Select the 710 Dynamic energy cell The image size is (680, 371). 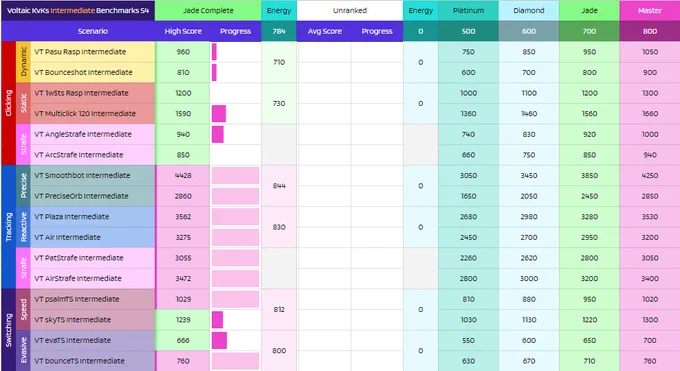[x=279, y=62]
